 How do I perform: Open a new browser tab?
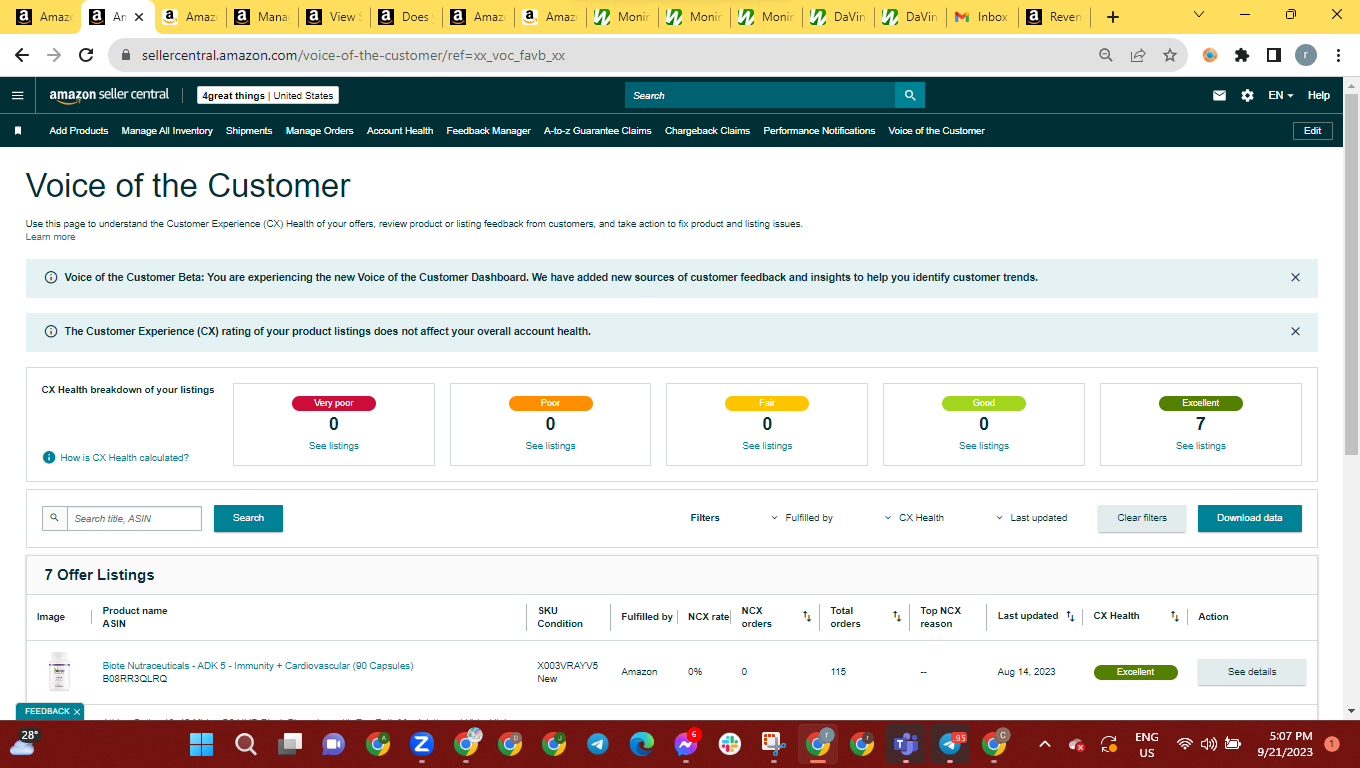1113,17
